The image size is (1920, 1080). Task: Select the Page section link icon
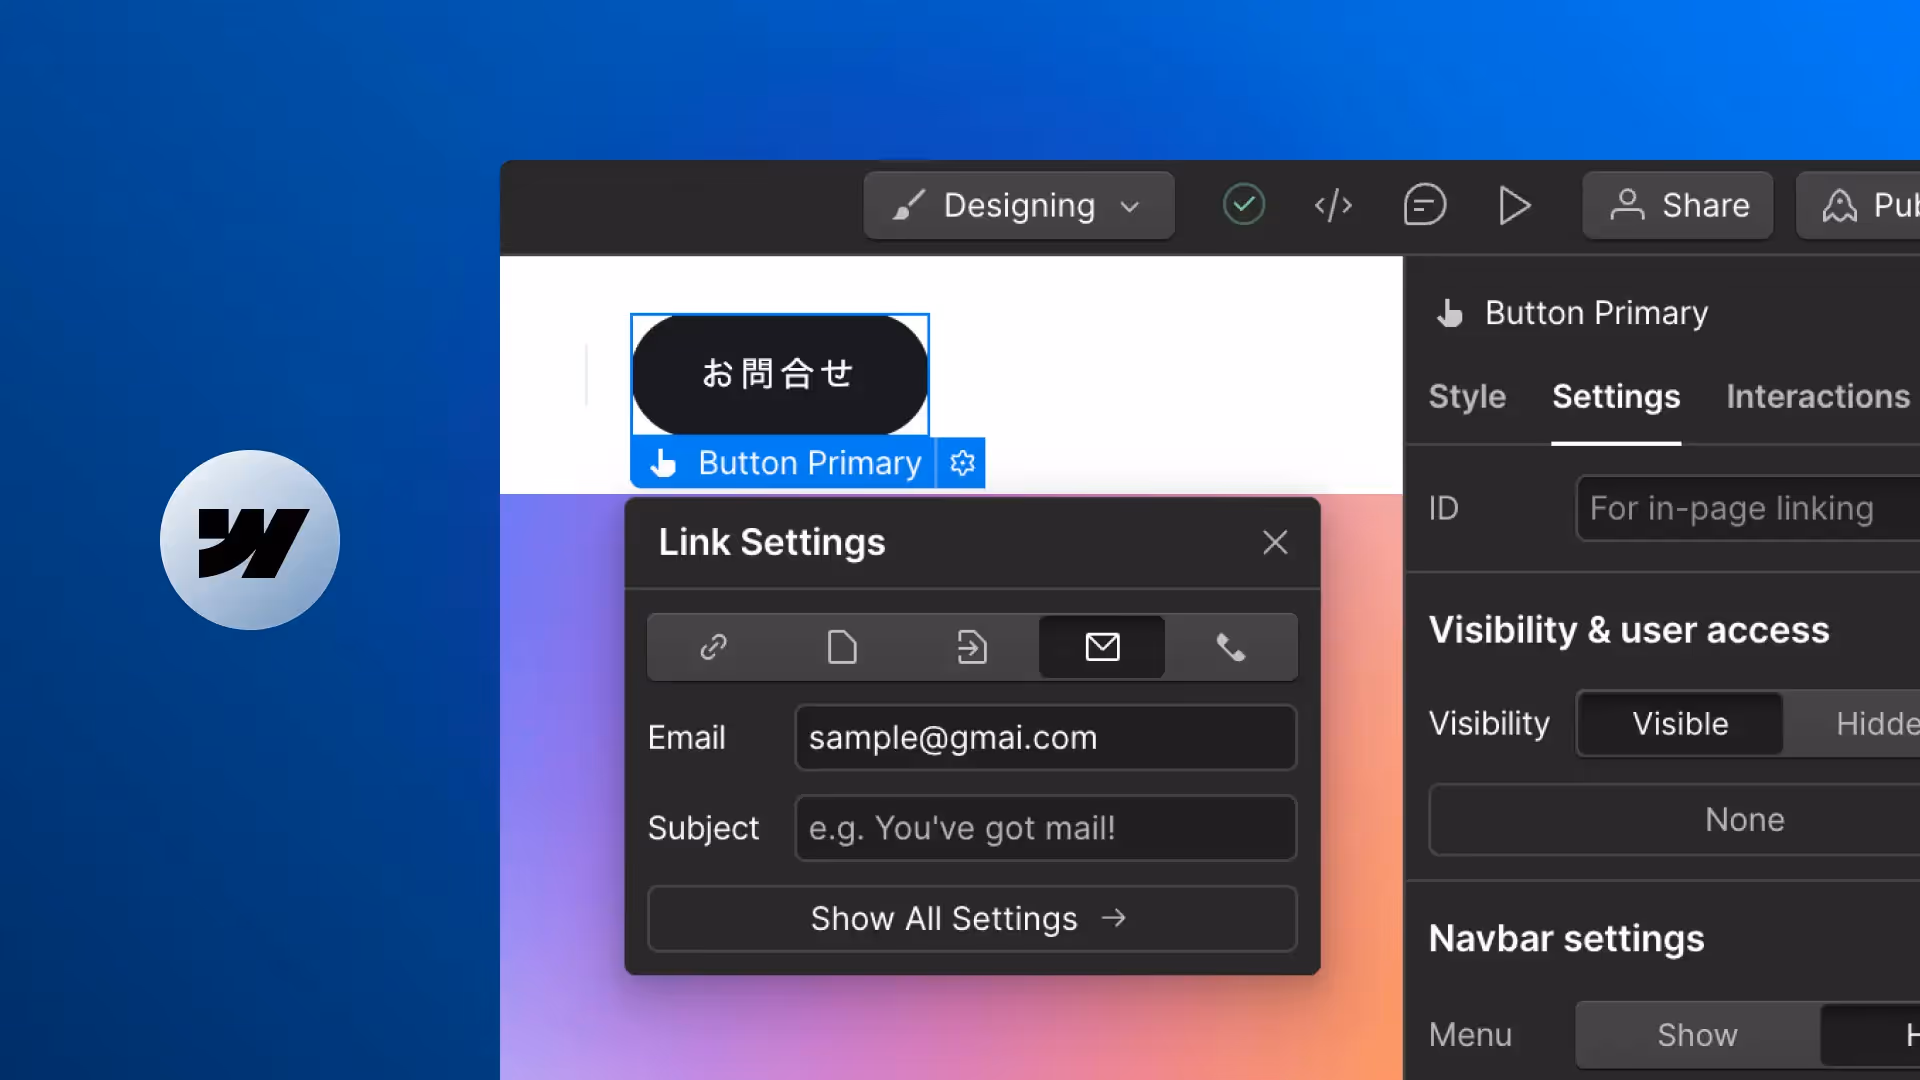pos(971,647)
